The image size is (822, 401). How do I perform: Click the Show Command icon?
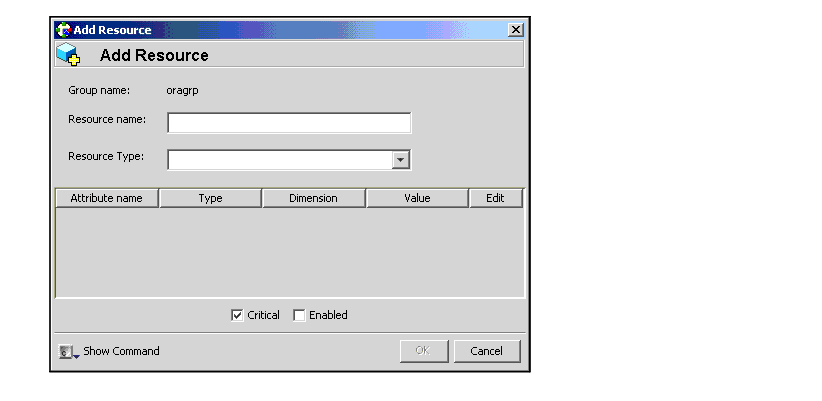67,352
